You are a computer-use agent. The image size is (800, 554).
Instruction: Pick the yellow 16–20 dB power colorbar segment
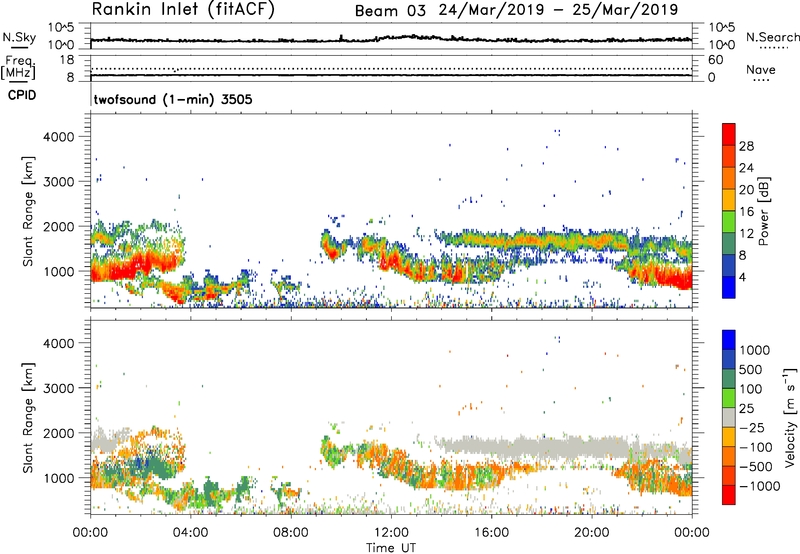coord(729,200)
